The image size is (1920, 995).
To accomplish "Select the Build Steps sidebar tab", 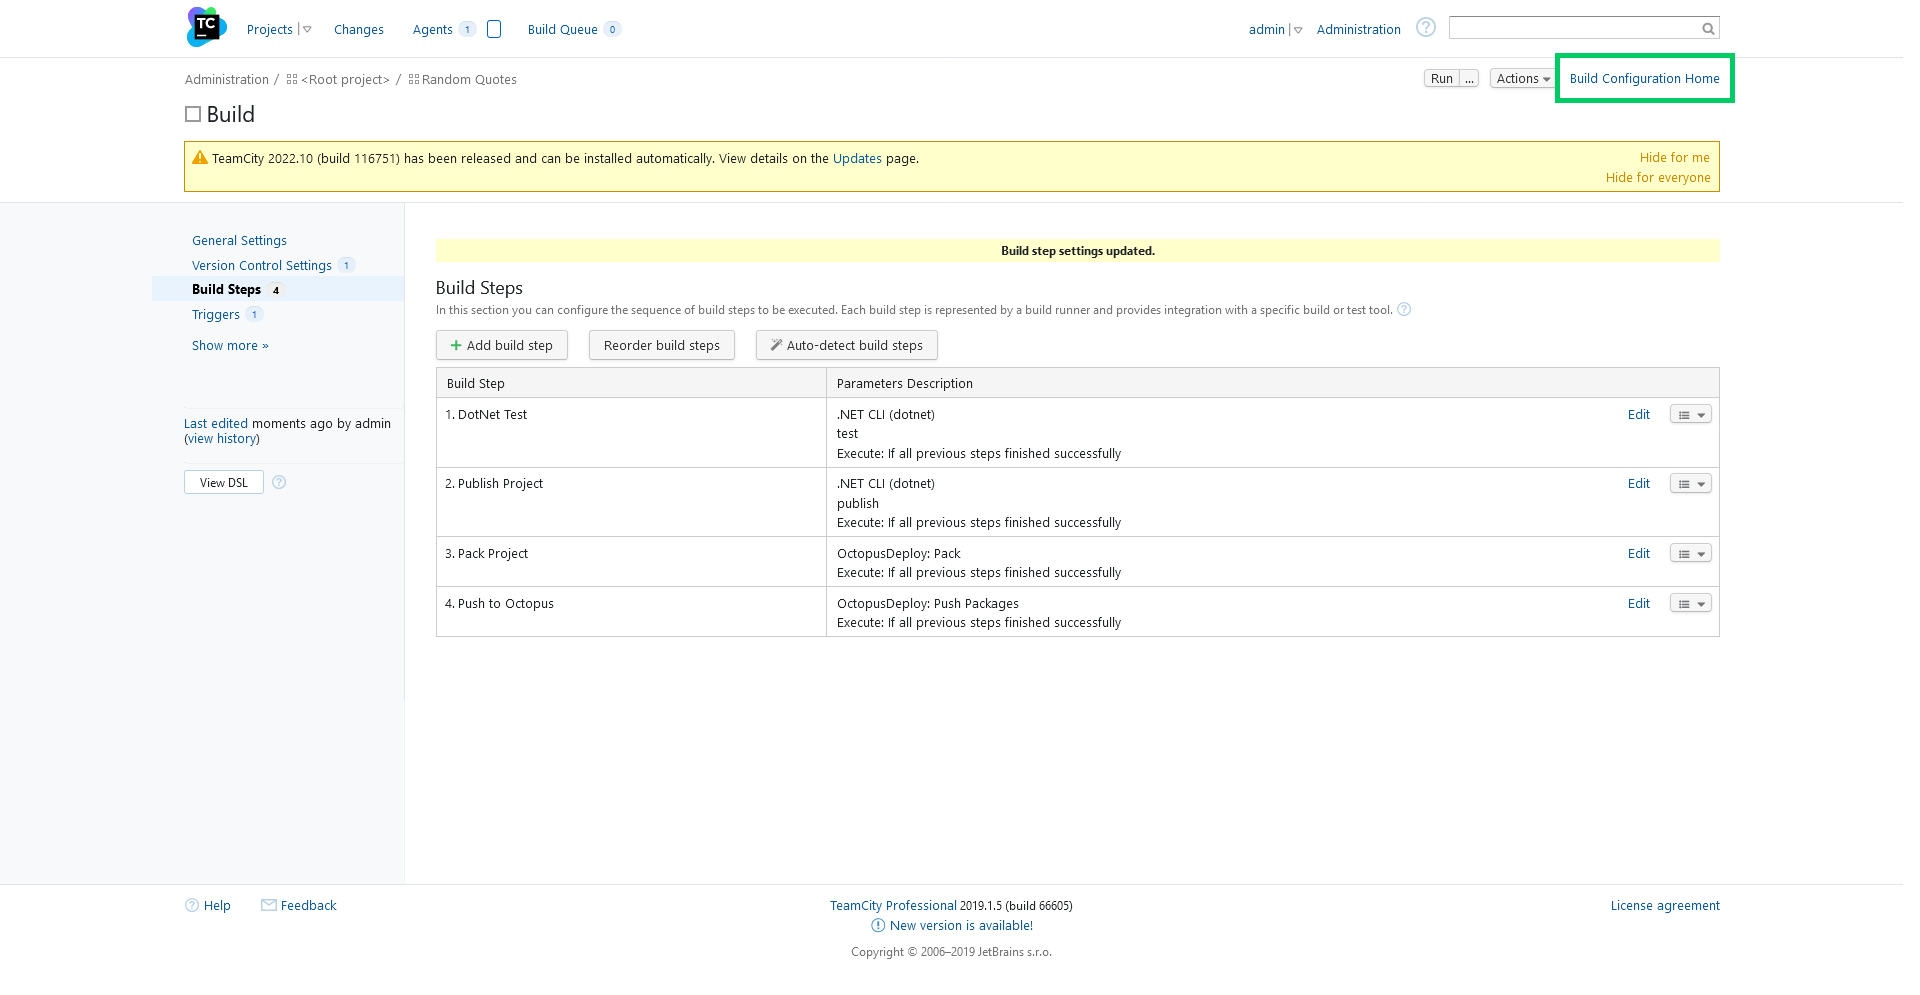I will (x=226, y=290).
